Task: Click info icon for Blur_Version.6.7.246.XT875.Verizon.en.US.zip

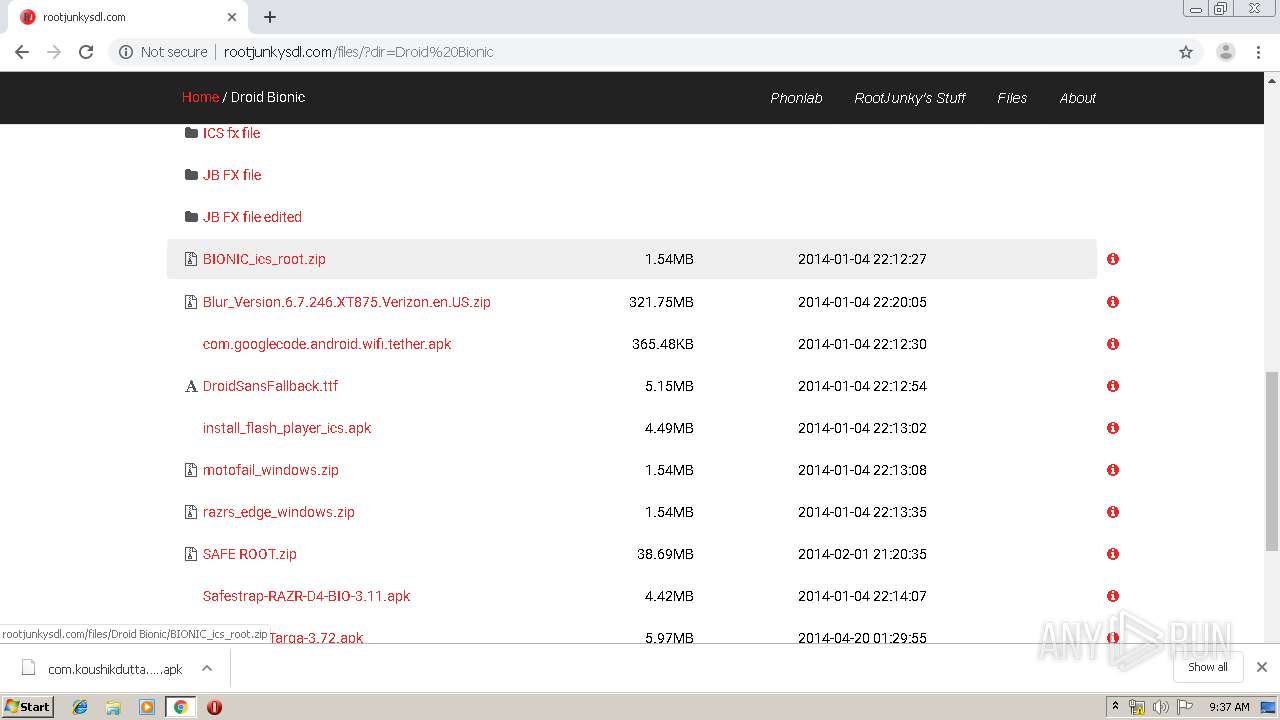Action: (1113, 302)
